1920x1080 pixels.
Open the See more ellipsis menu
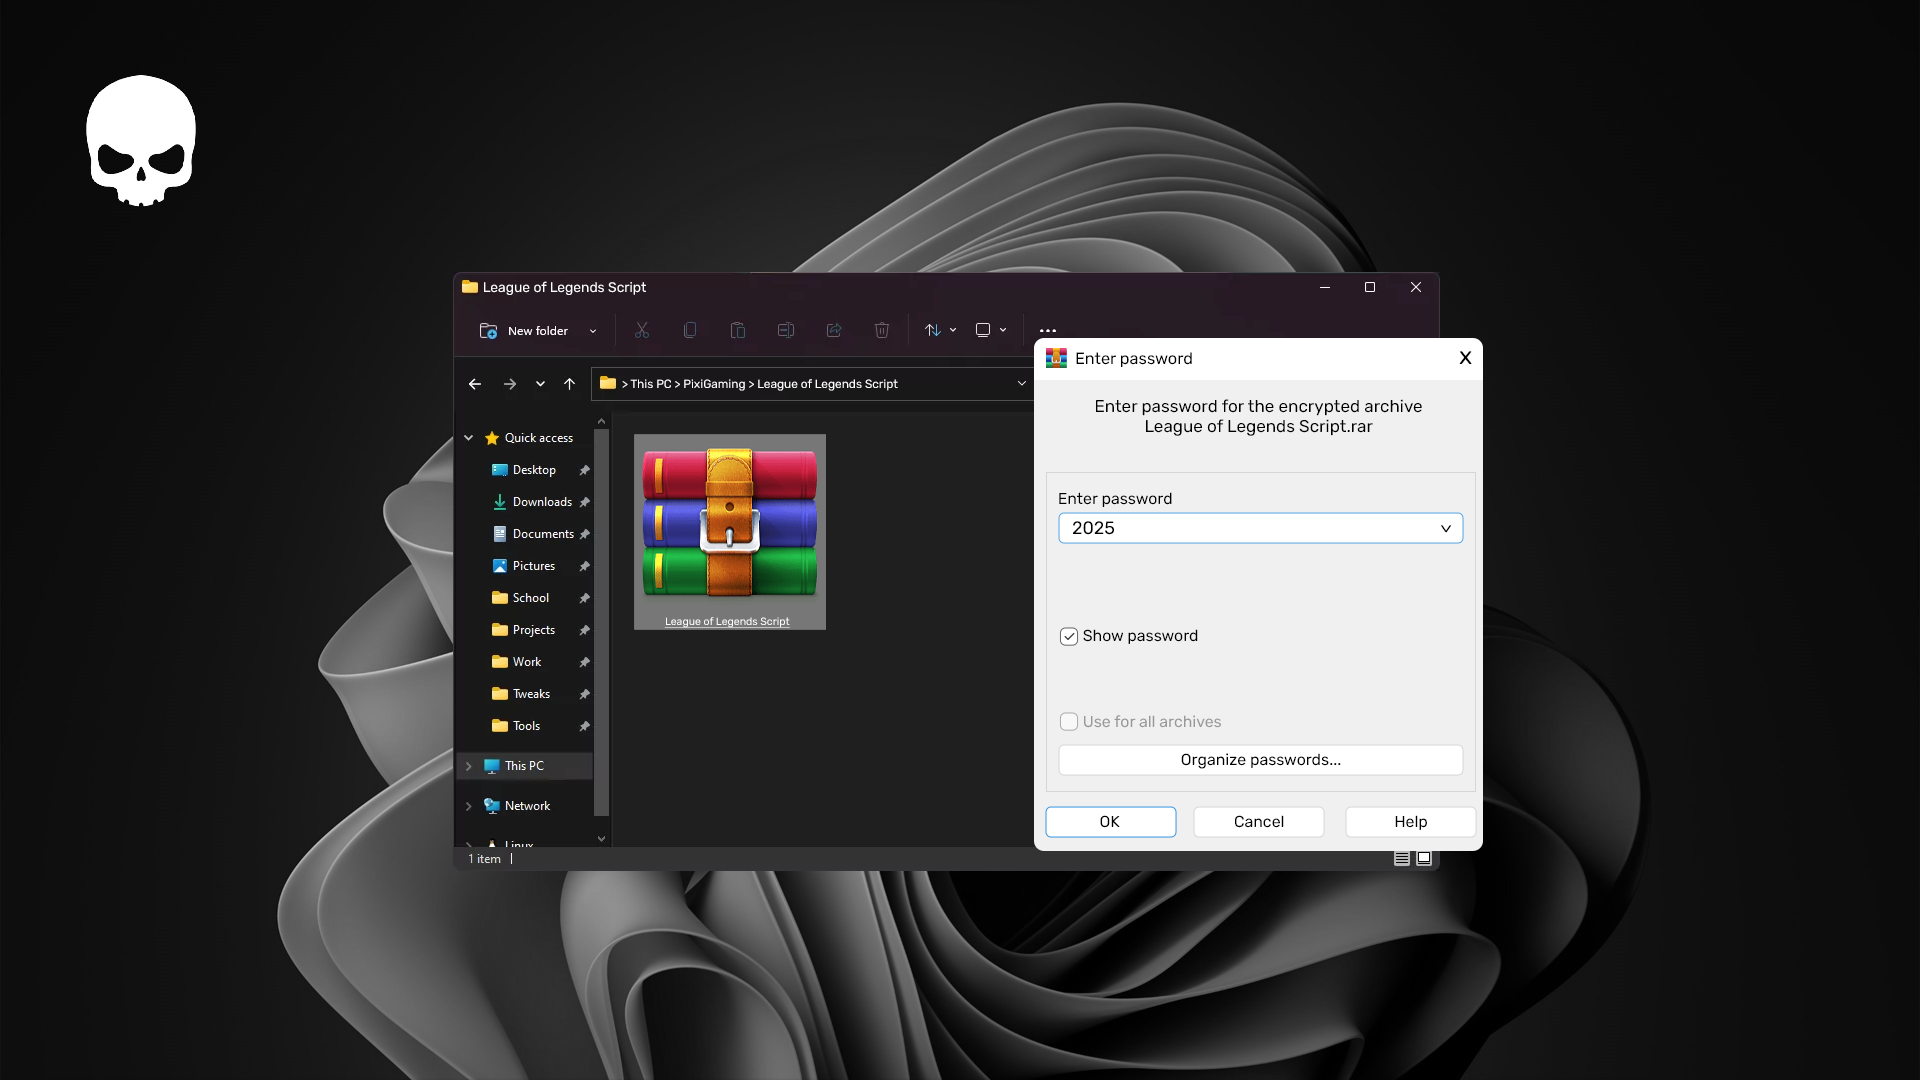click(1048, 330)
